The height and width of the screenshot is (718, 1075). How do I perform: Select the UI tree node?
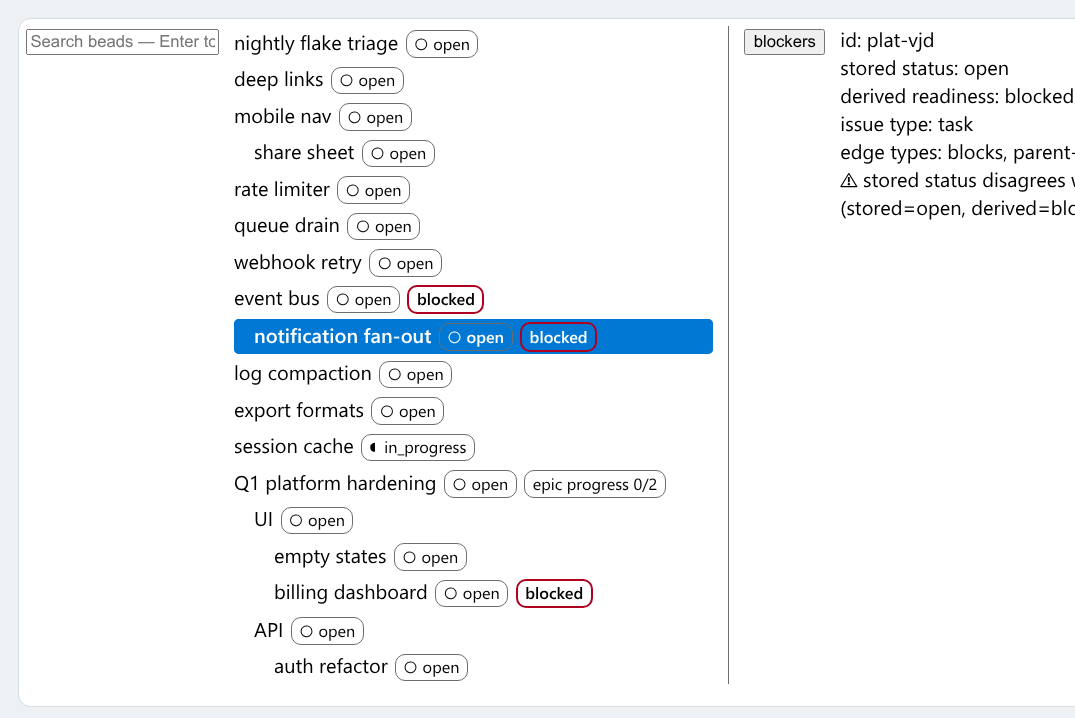(x=473, y=520)
